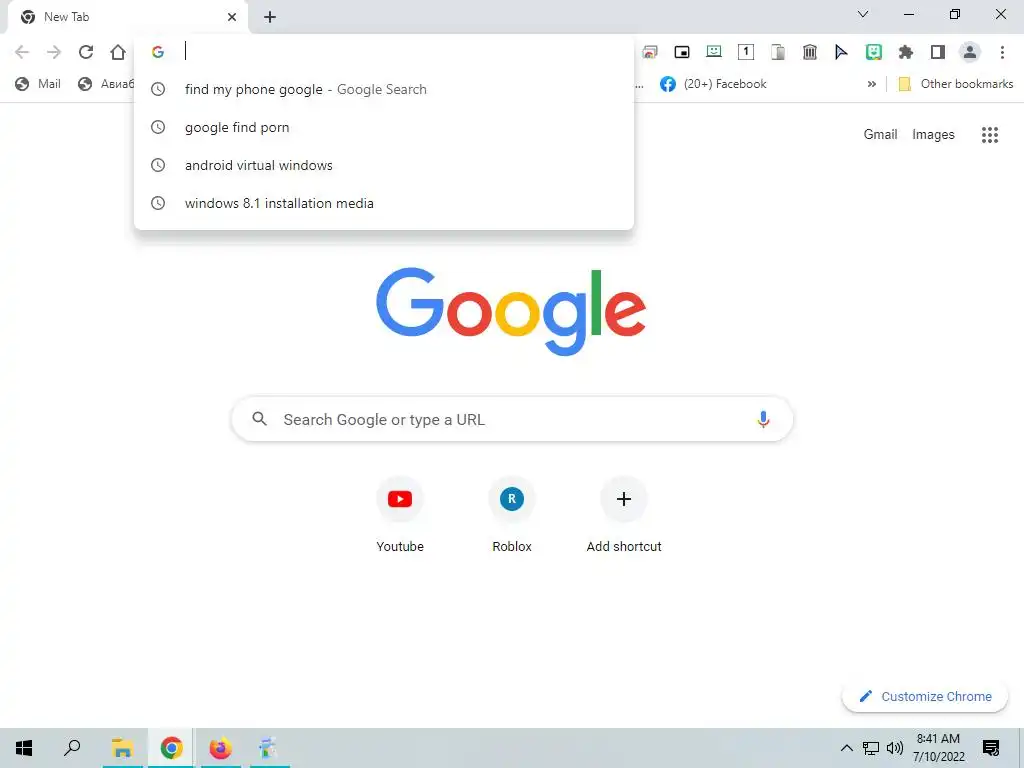This screenshot has width=1024, height=768.
Task: Open the profile avatar menu
Action: (970, 52)
